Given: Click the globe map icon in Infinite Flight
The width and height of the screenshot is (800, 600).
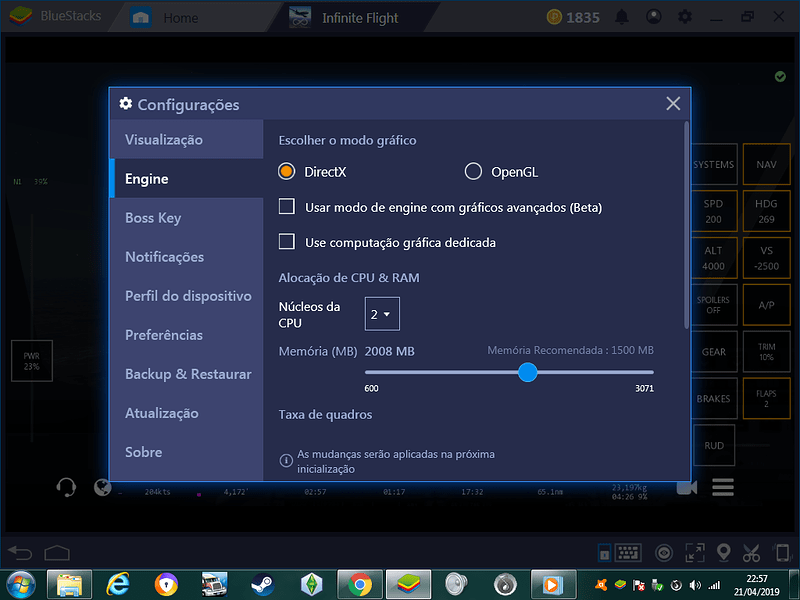Looking at the screenshot, I should click(x=103, y=487).
